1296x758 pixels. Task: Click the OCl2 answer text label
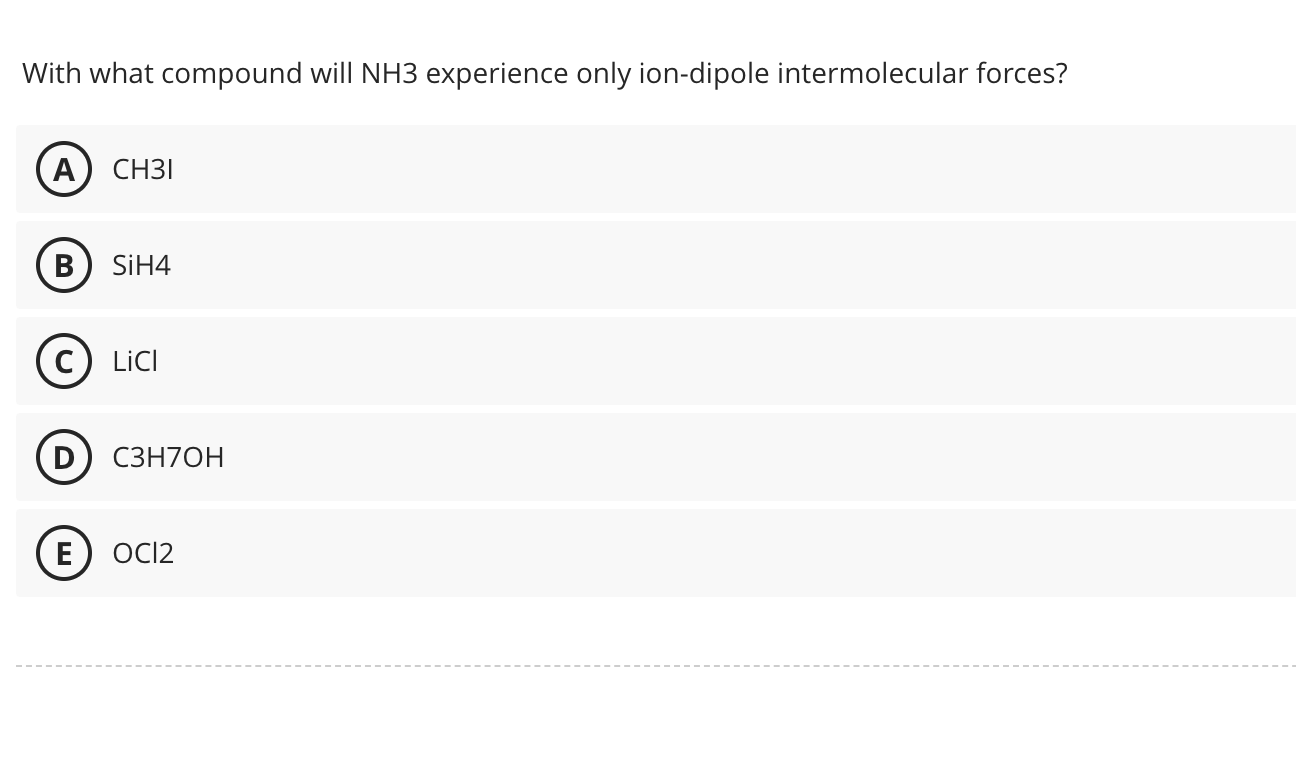(142, 553)
